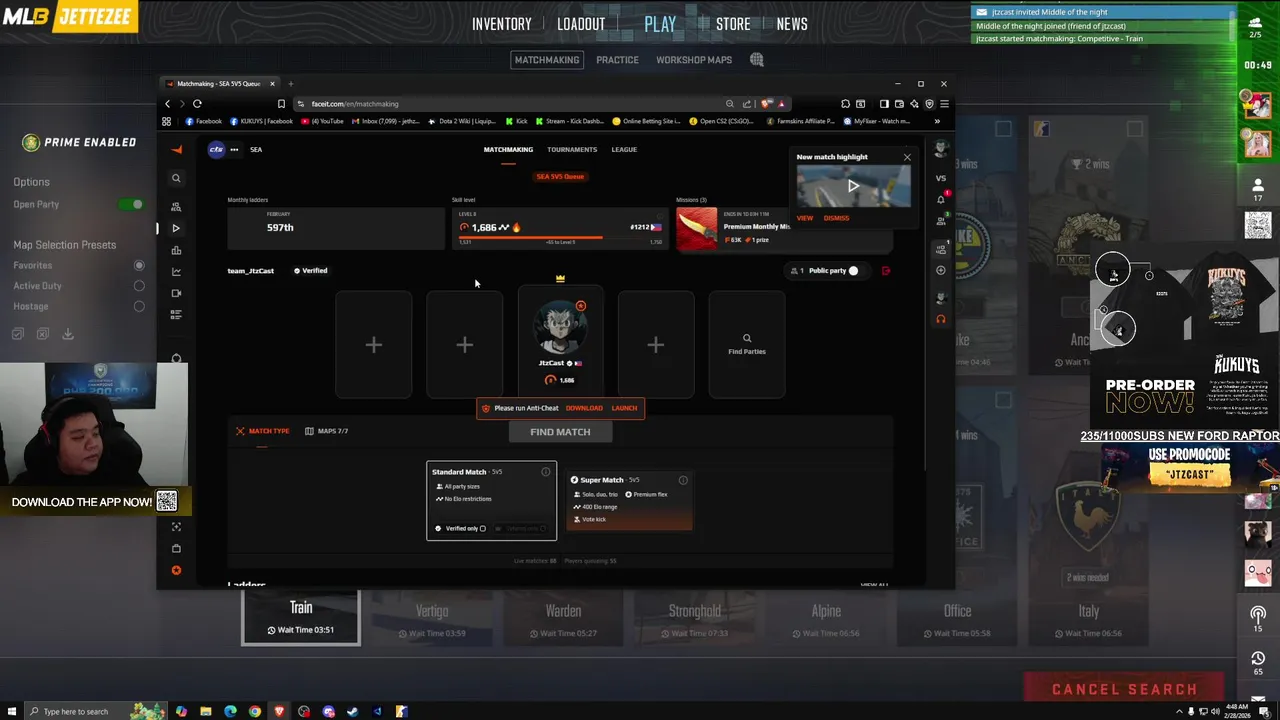Click the skill level Elo progress bar
This screenshot has height=720, width=1280.
[x=560, y=238]
